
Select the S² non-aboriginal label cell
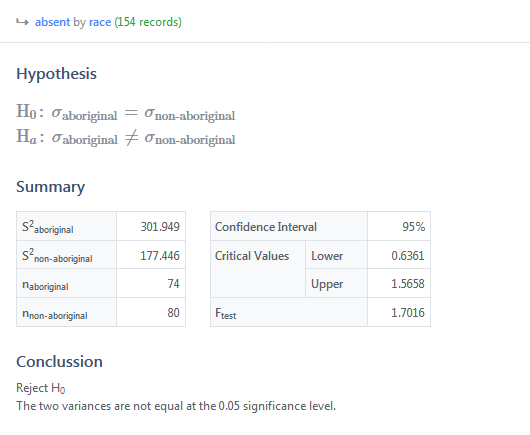pyautogui.click(x=66, y=255)
